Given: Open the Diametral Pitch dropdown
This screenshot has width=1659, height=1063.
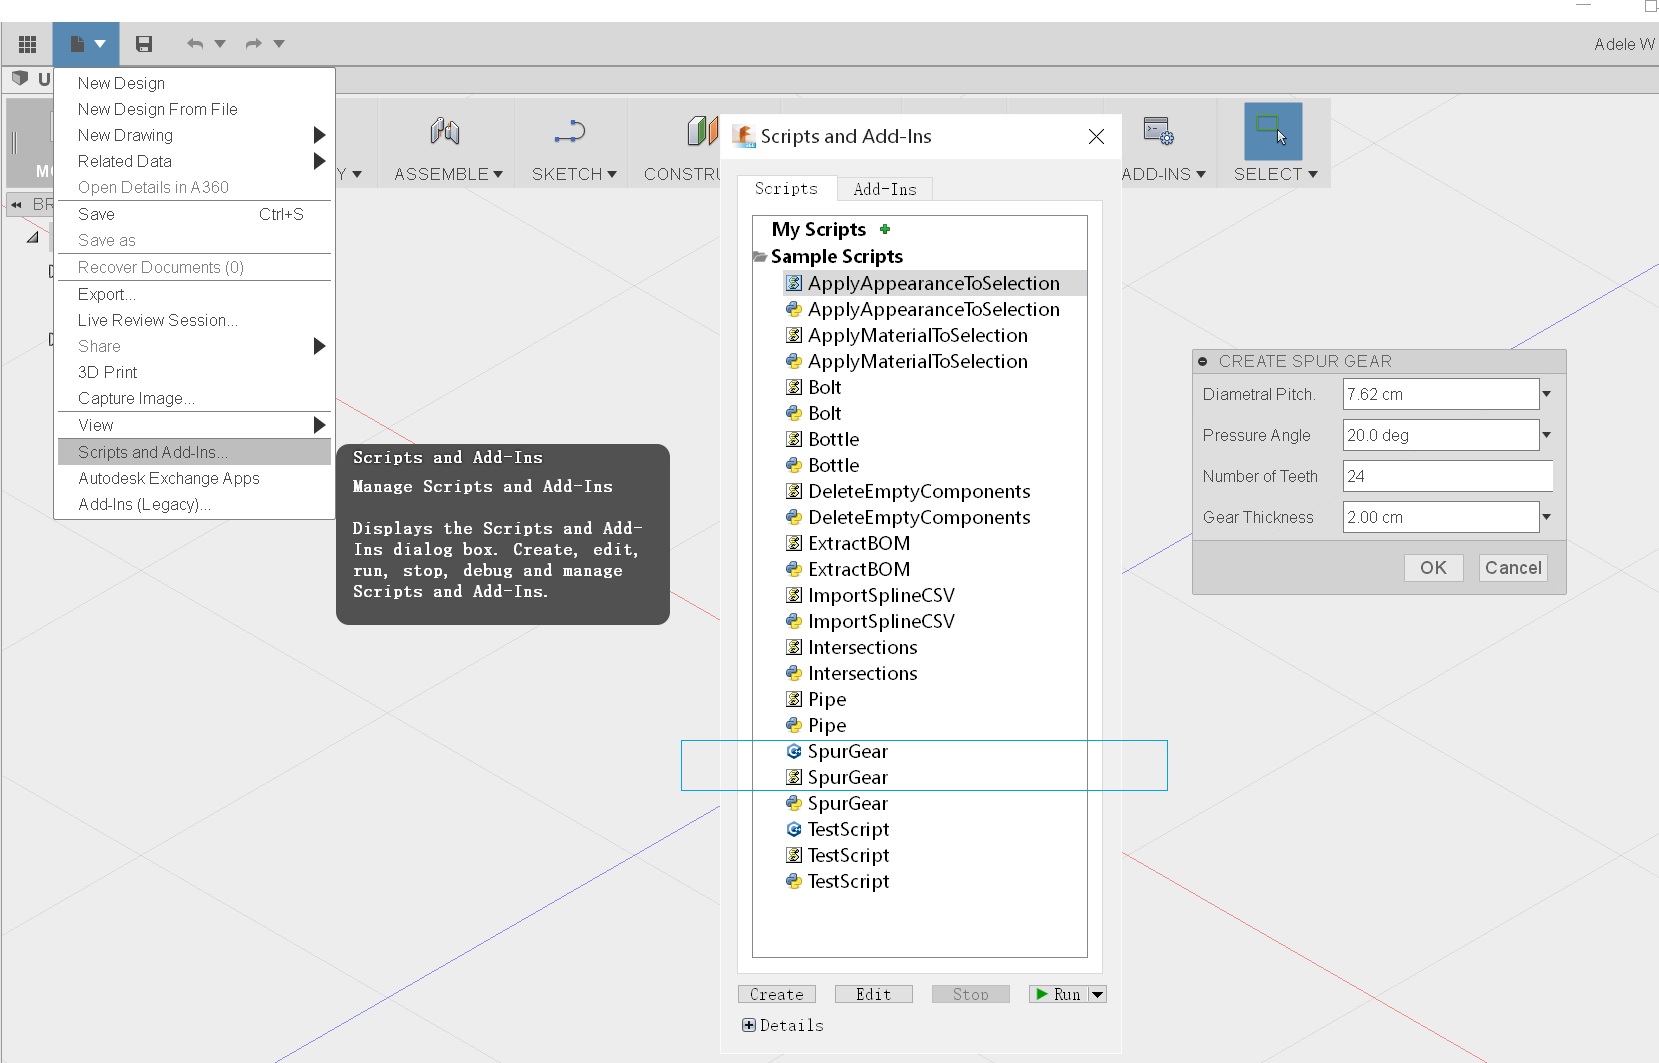Looking at the screenshot, I should pyautogui.click(x=1544, y=394).
